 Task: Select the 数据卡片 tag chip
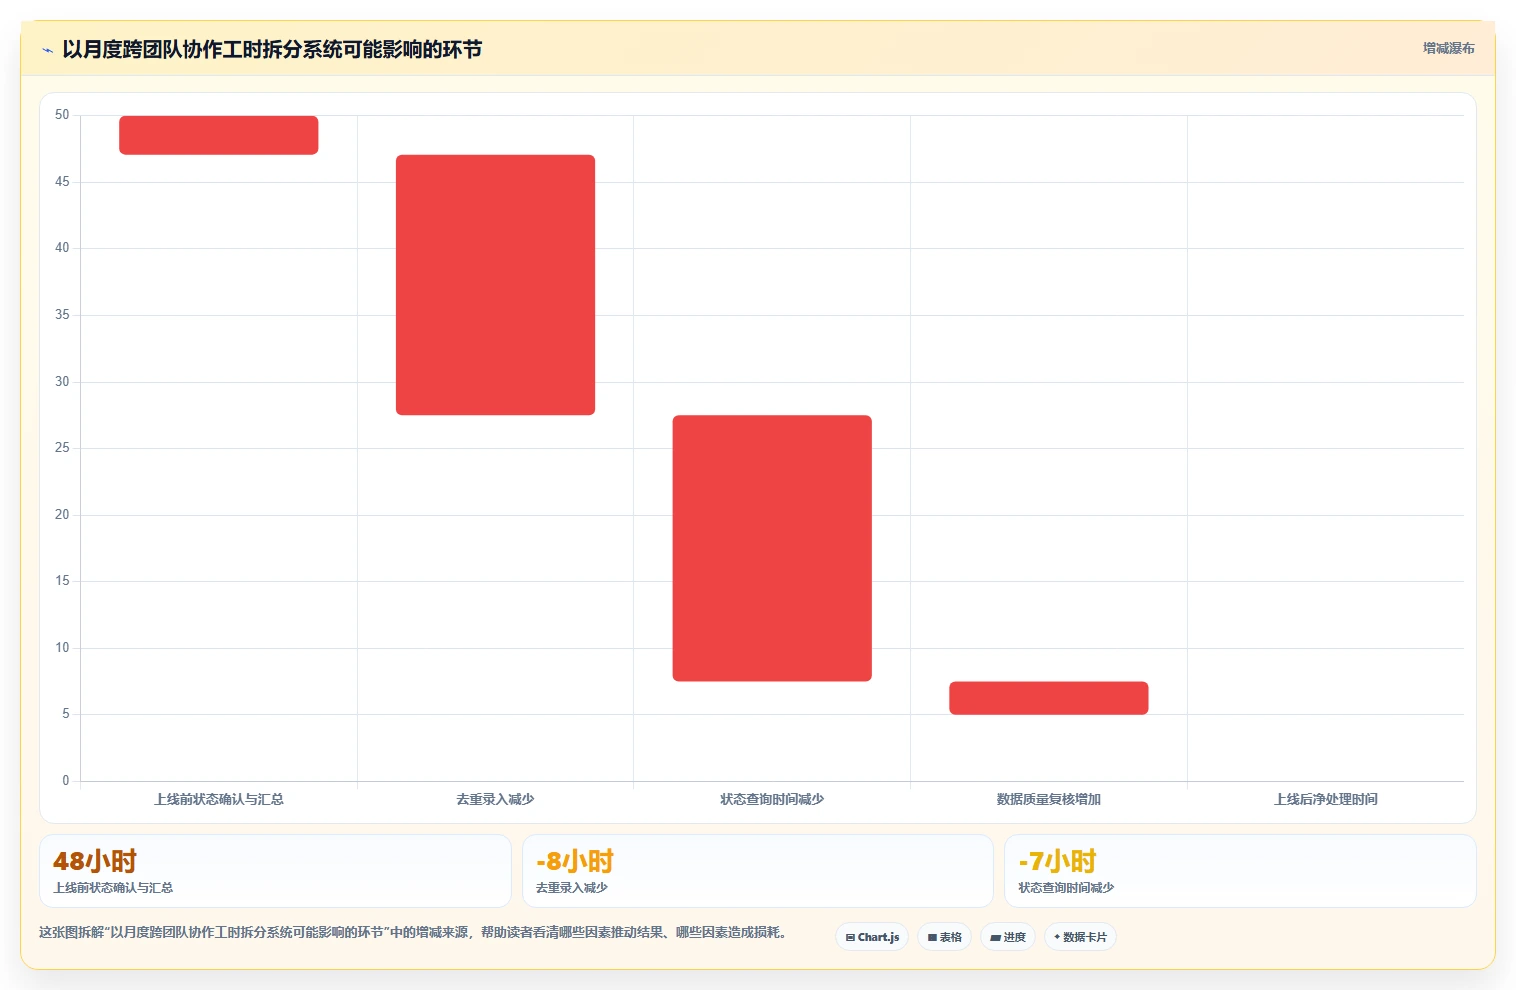click(1080, 937)
